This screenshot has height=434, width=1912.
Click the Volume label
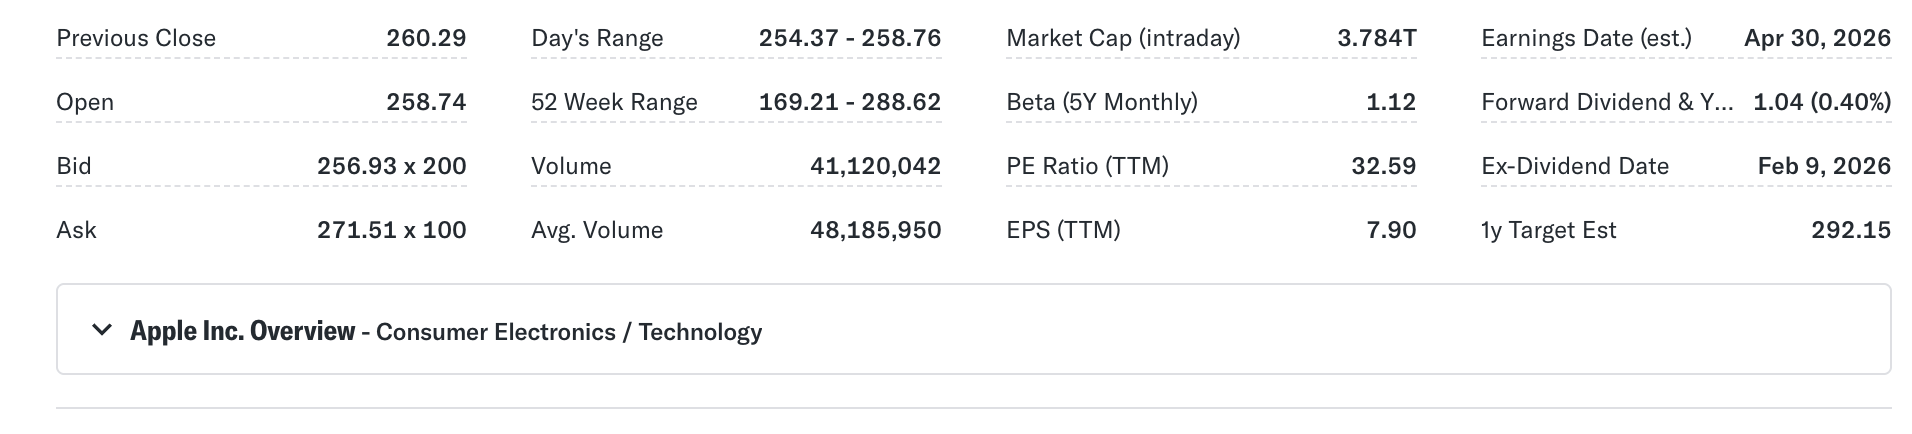[x=571, y=166]
